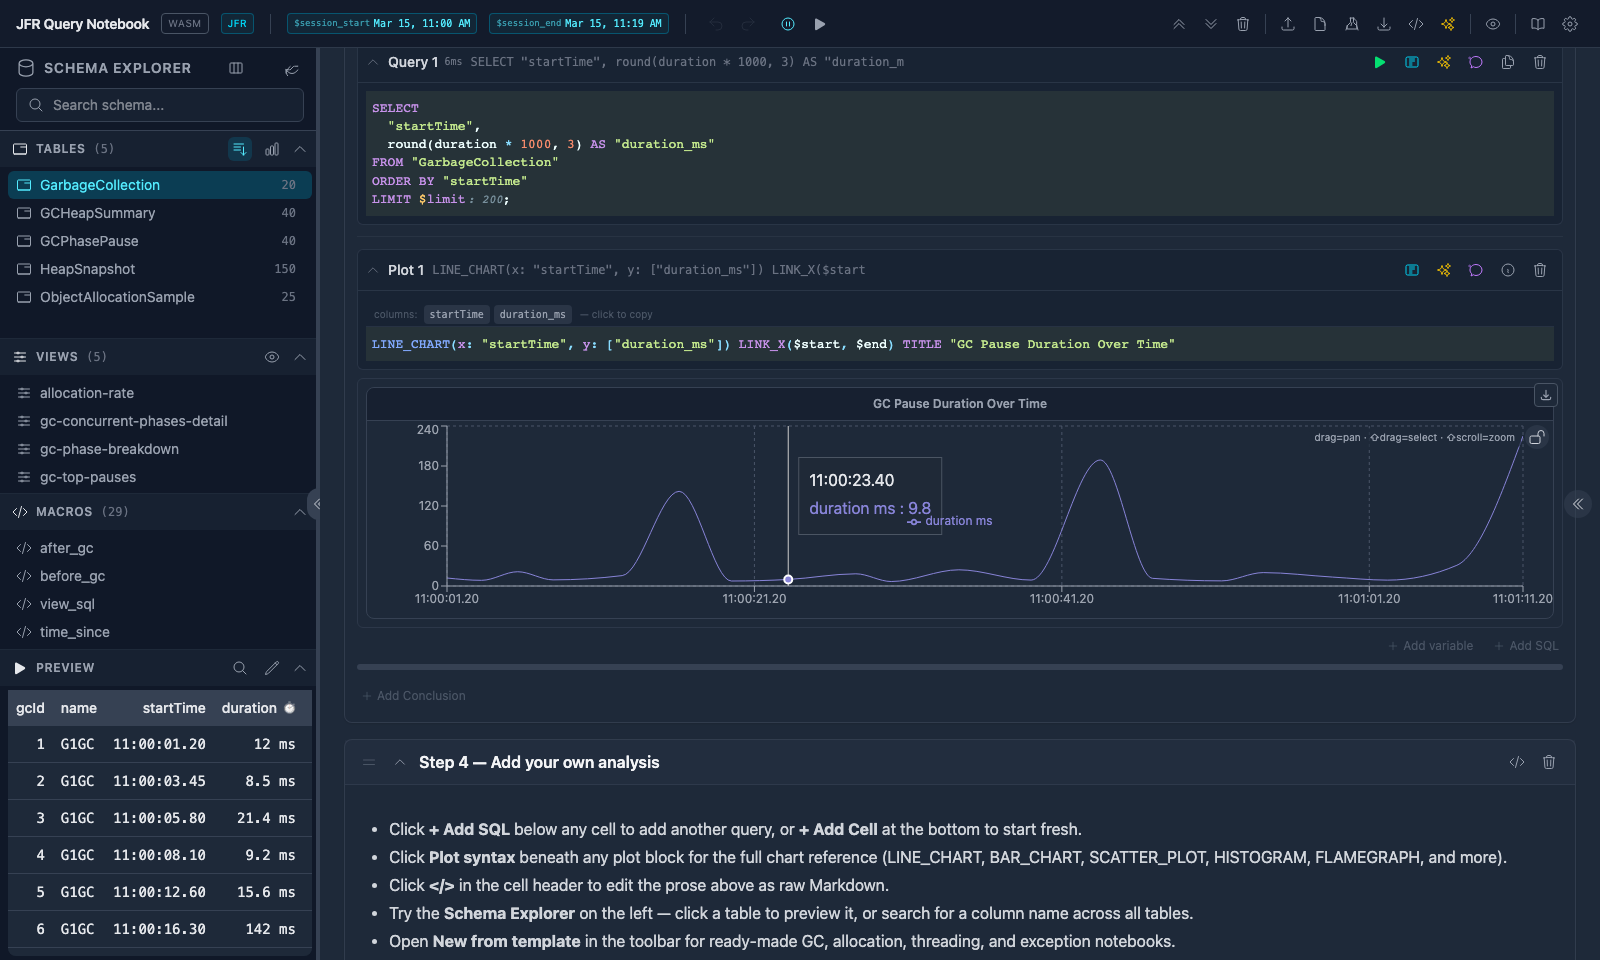Click the teal layout icon in Query 1 header

(1412, 62)
